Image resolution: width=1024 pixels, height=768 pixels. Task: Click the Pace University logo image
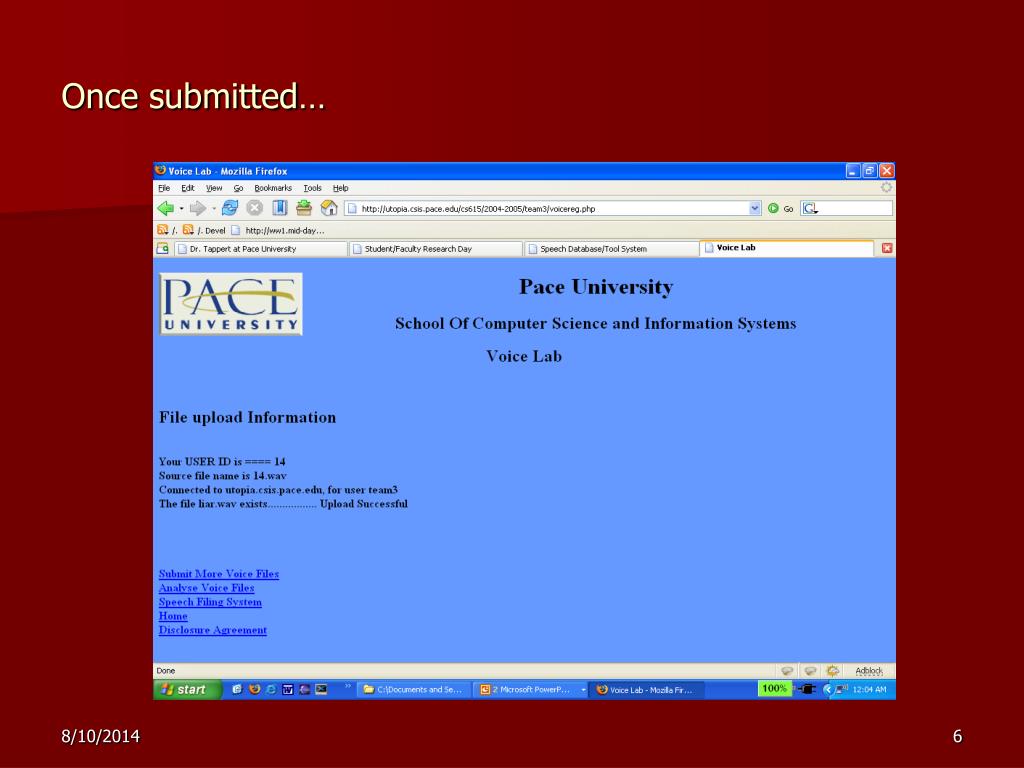point(231,304)
